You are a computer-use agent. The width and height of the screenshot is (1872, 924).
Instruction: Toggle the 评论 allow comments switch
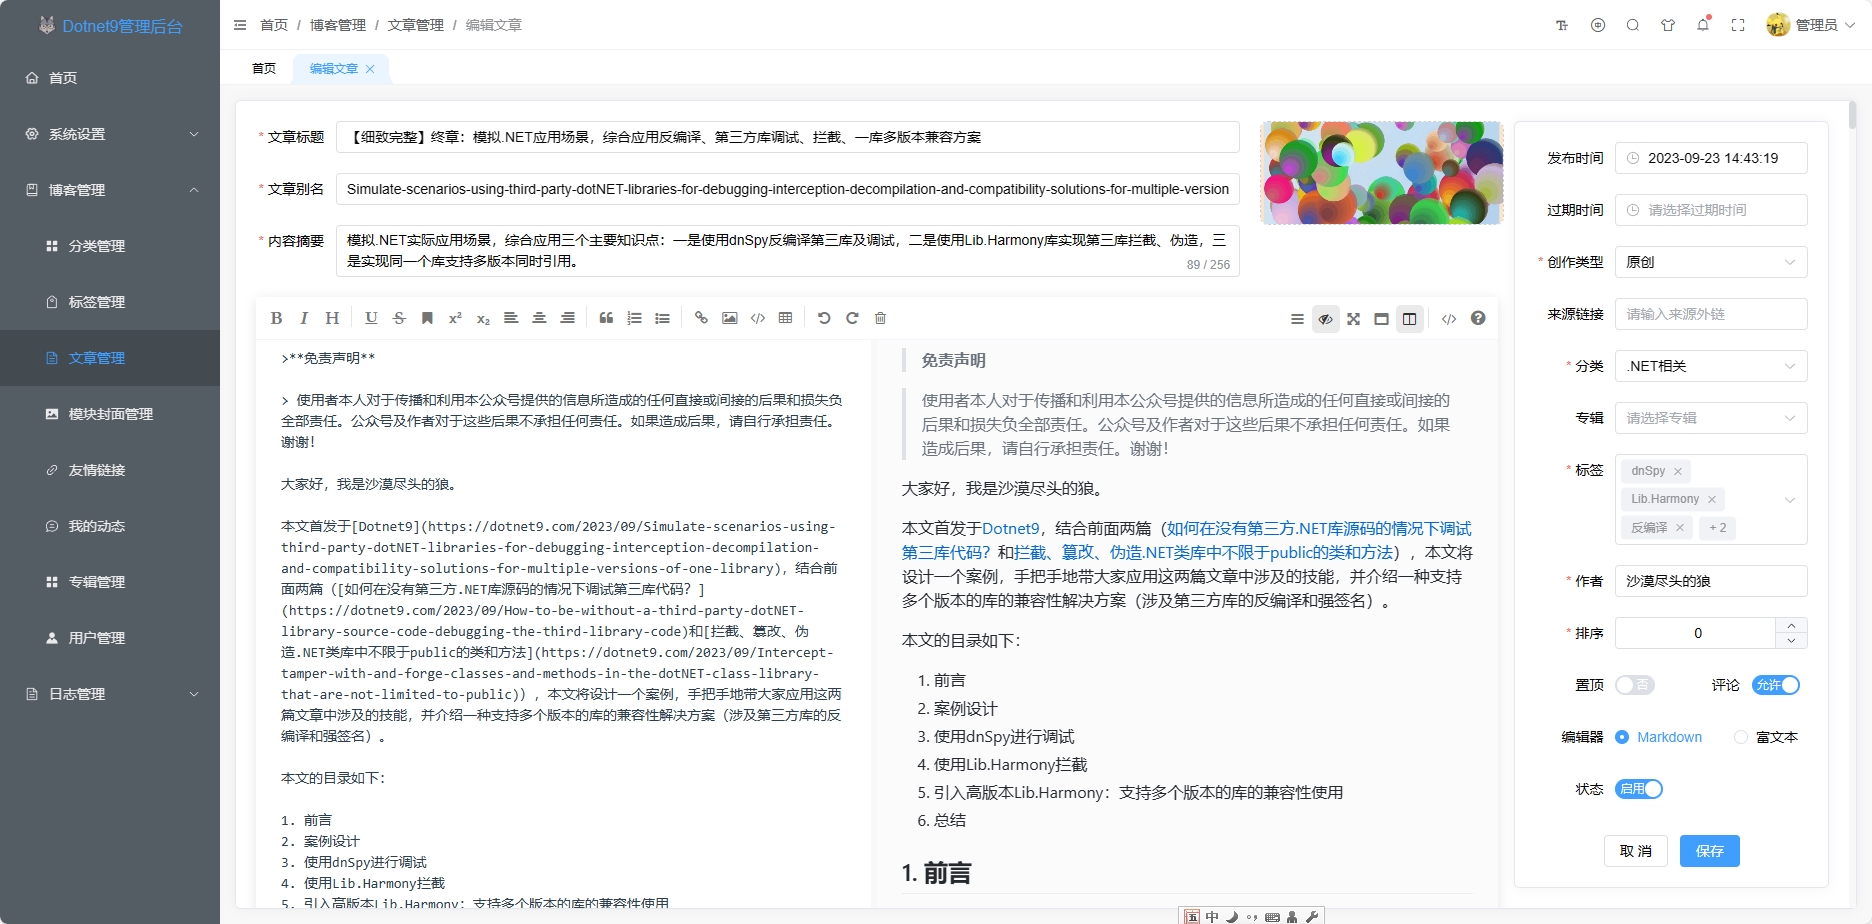[1776, 685]
